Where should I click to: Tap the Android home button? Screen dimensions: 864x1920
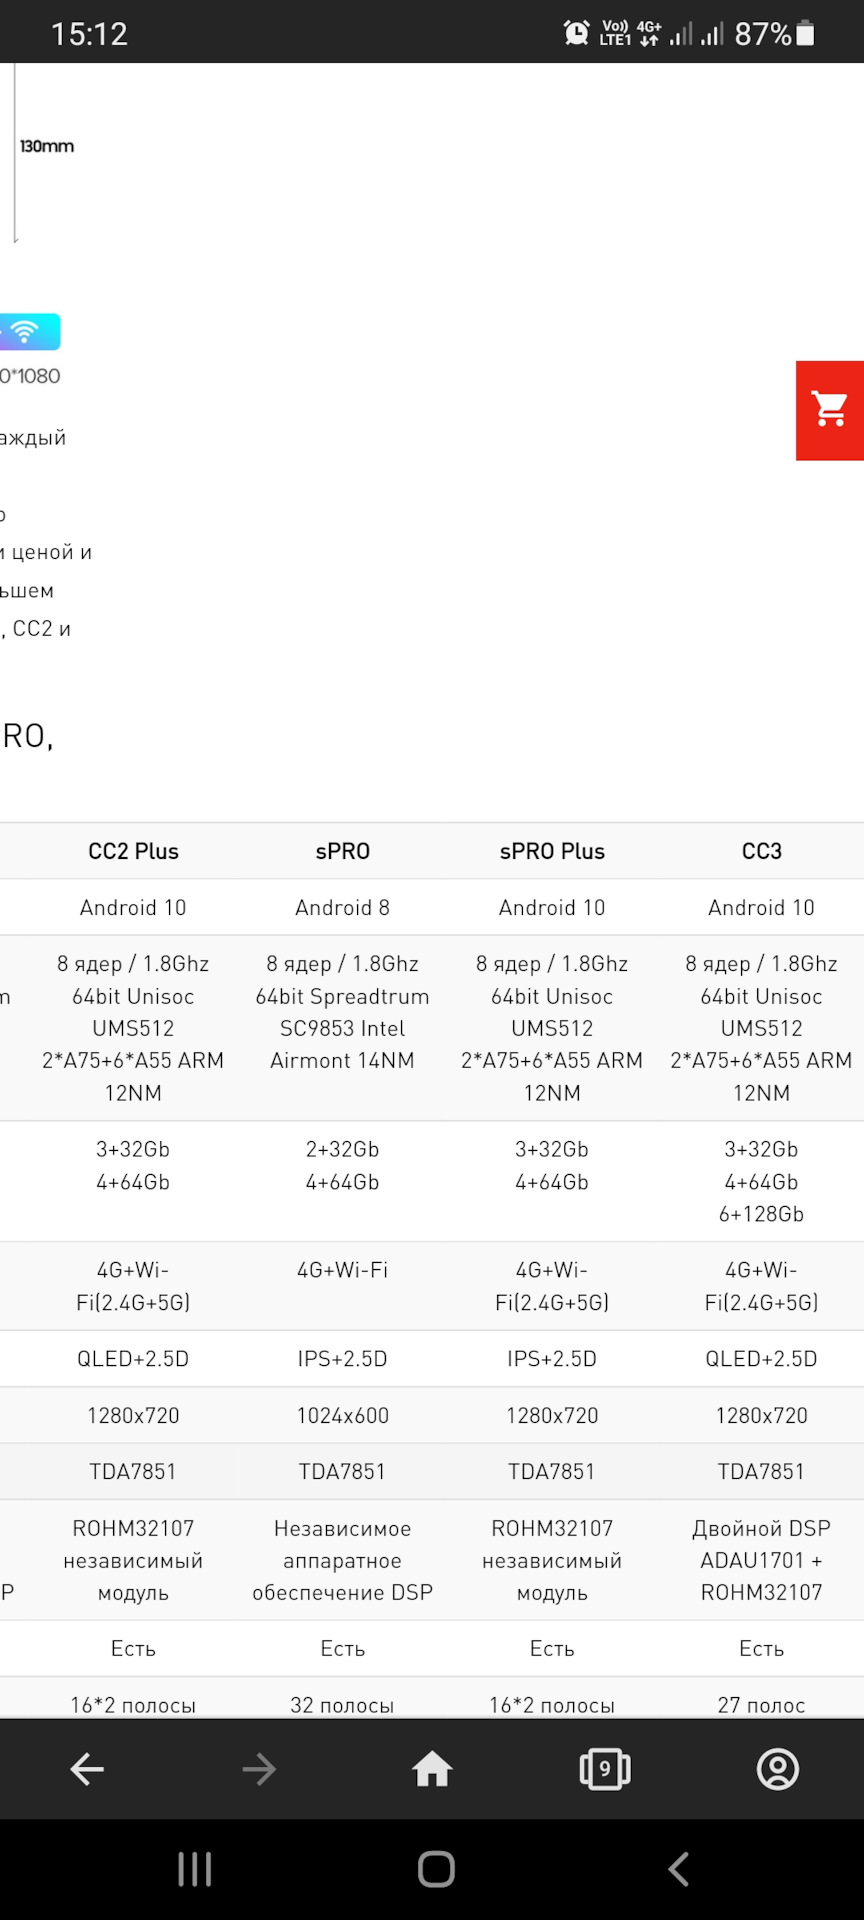[436, 1868]
